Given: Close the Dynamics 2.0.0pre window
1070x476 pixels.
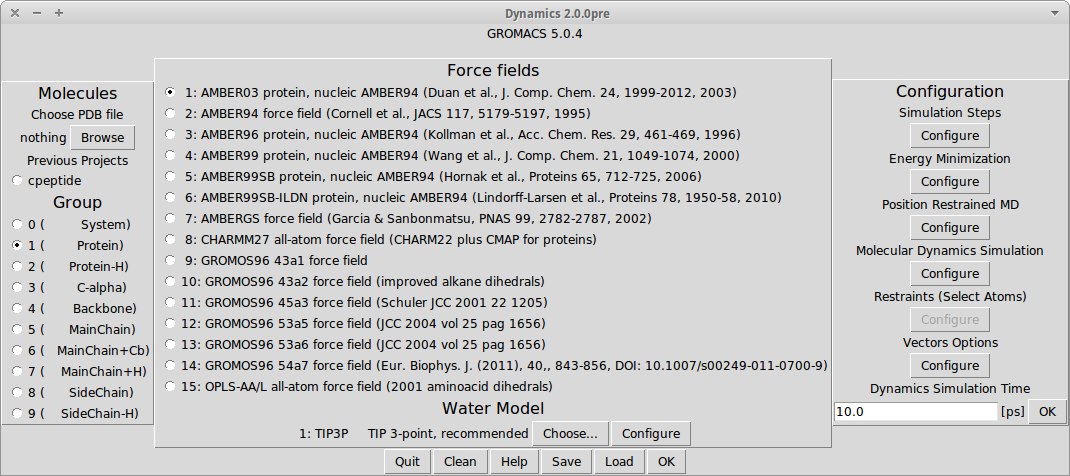Looking at the screenshot, I should click(16, 13).
